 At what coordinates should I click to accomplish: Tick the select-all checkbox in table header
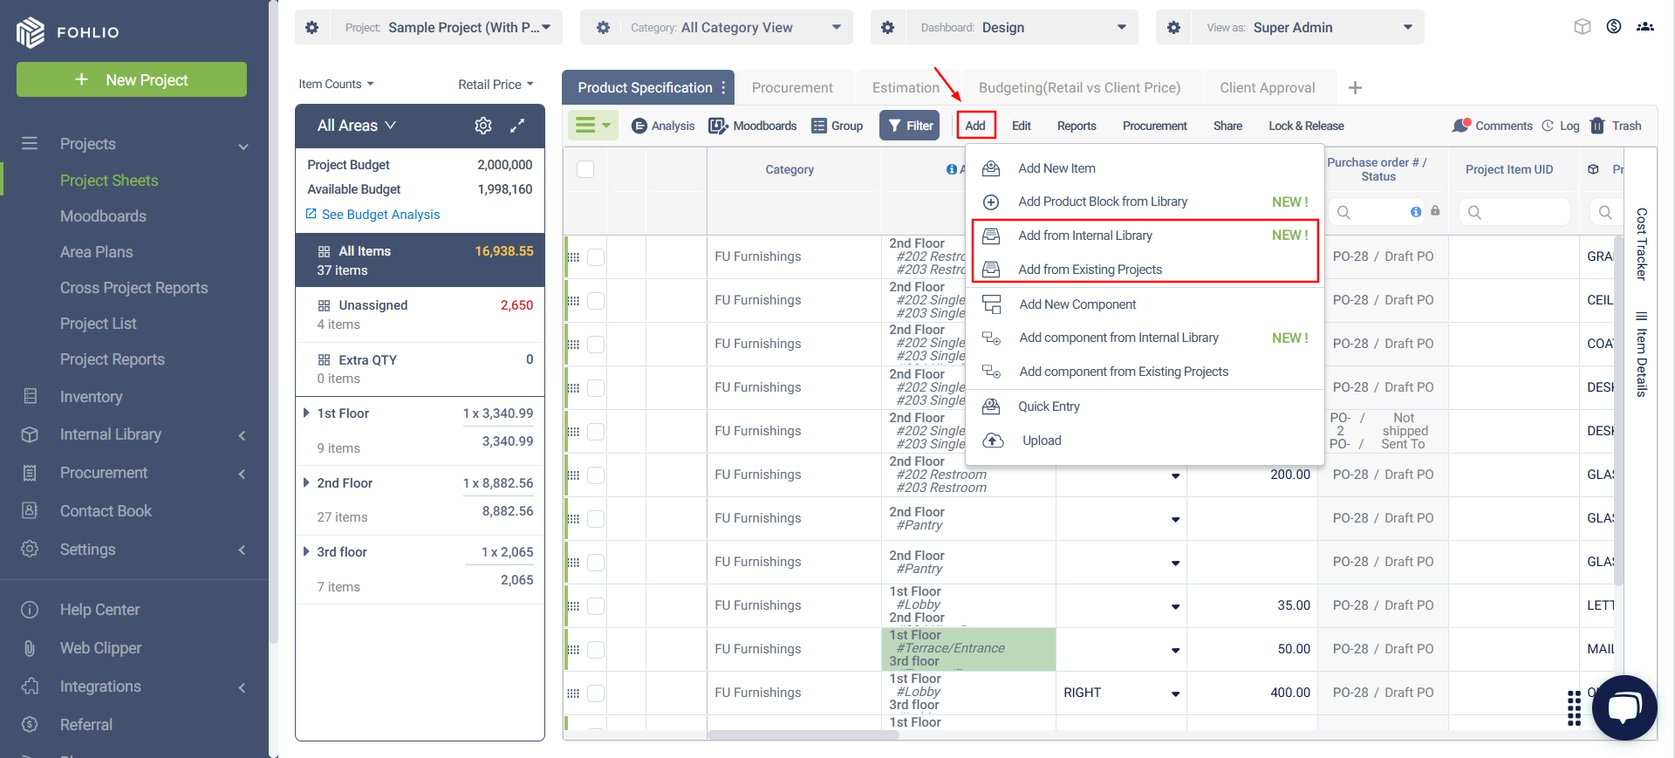coord(586,169)
